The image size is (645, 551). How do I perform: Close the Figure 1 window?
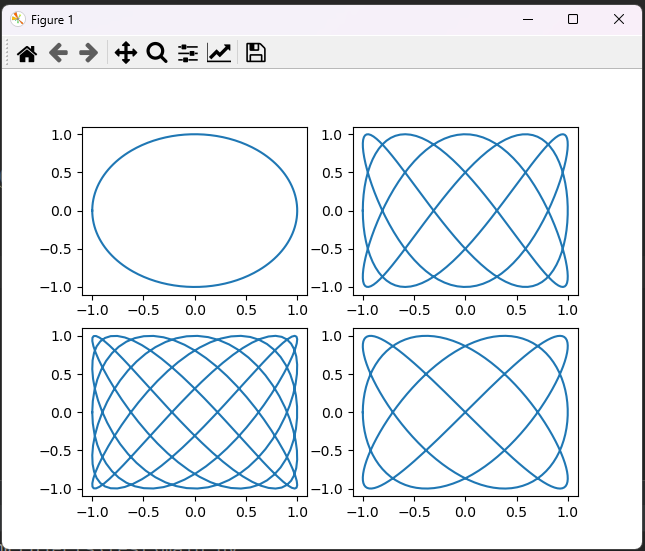coord(619,19)
